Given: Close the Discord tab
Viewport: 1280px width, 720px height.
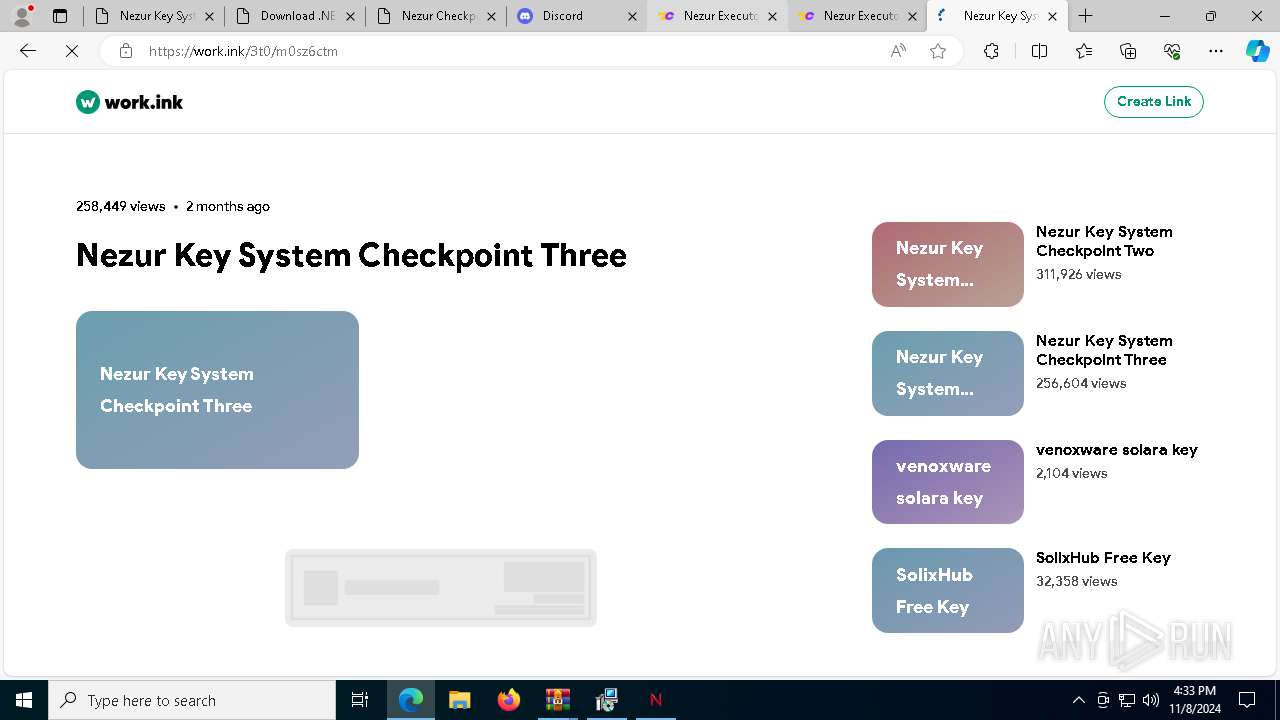Looking at the screenshot, I should pos(631,16).
